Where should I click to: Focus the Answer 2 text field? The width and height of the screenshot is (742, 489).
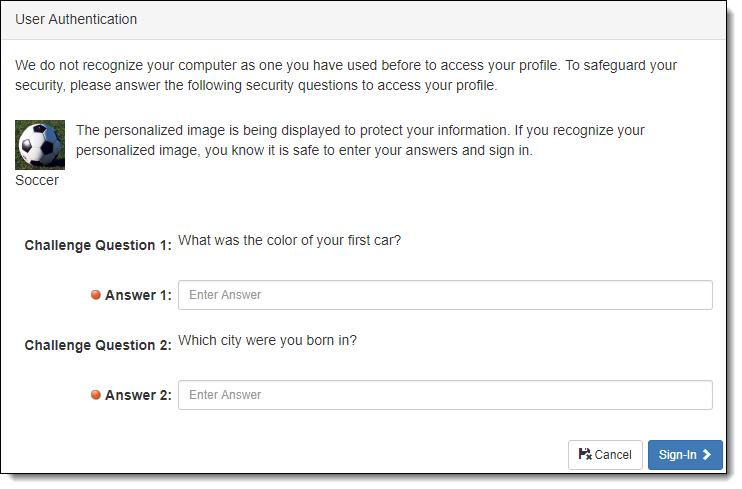445,395
